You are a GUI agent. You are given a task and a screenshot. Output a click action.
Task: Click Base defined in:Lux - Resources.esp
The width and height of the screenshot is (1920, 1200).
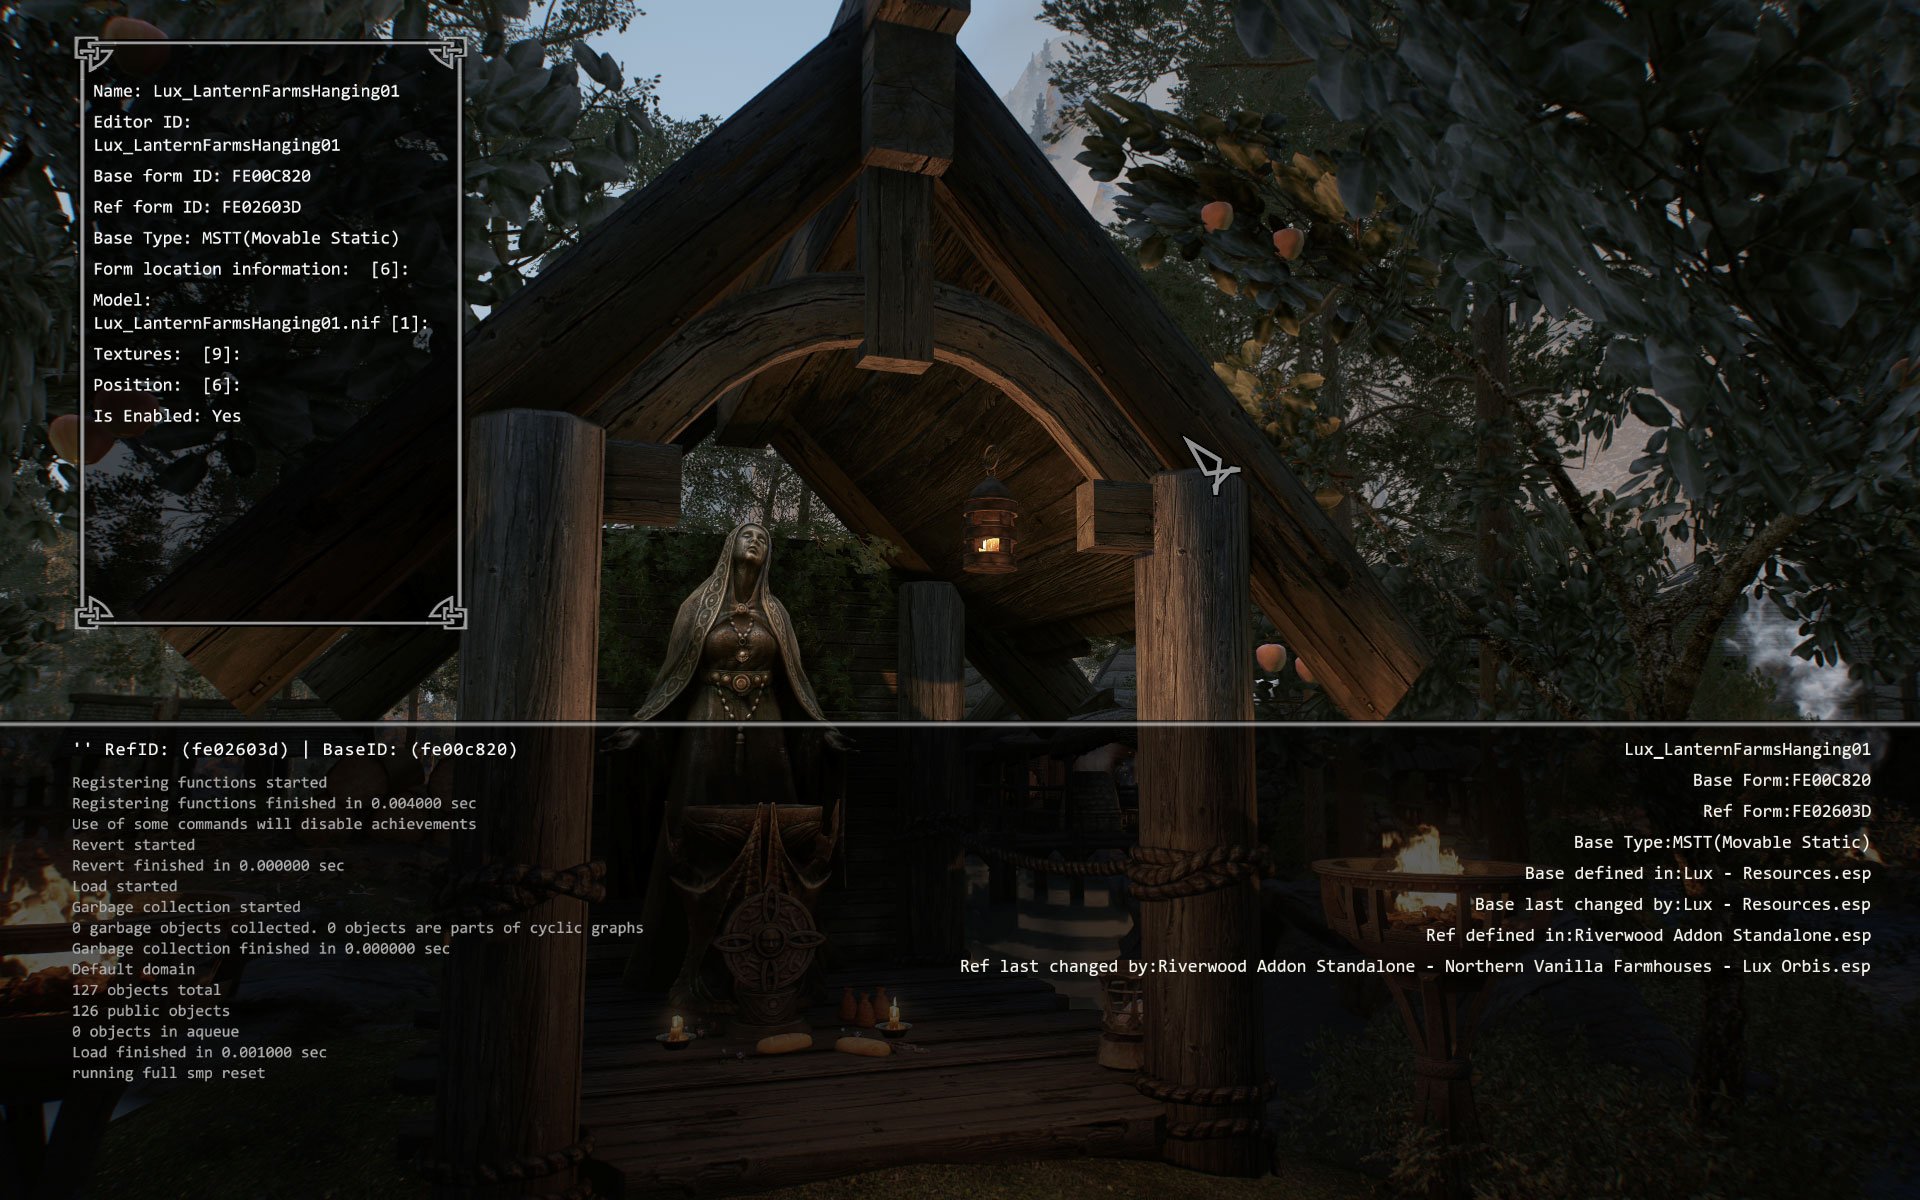1697,873
